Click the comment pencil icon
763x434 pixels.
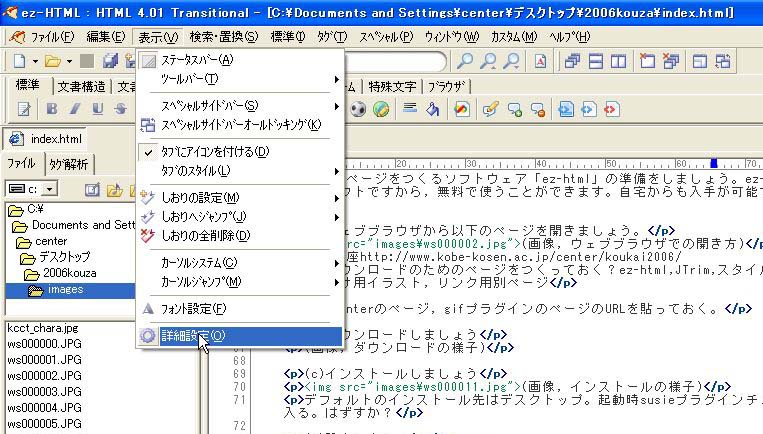490,109
